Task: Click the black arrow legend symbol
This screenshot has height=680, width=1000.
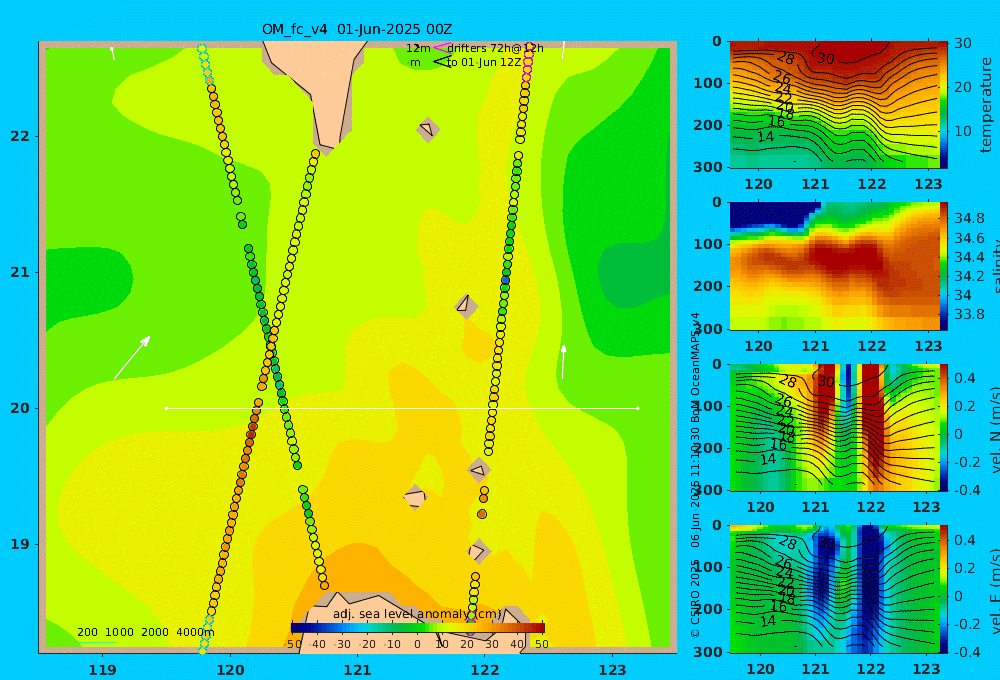Action: [x=441, y=61]
